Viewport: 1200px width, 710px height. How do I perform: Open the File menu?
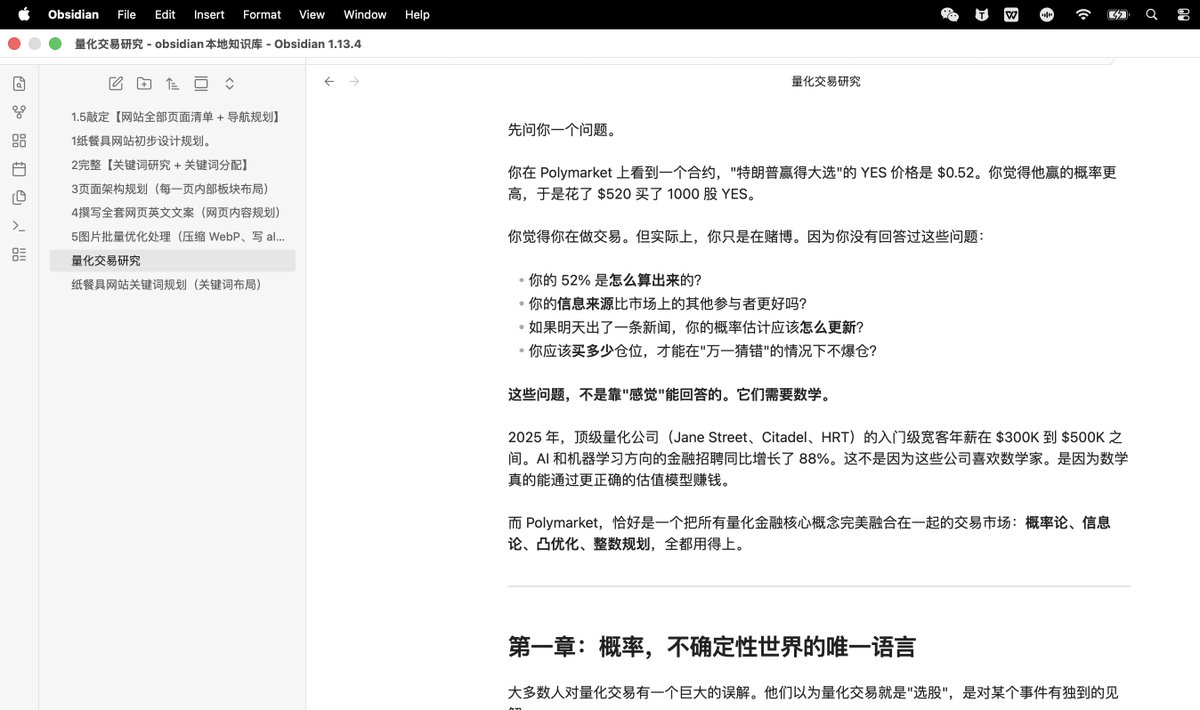[x=127, y=14]
